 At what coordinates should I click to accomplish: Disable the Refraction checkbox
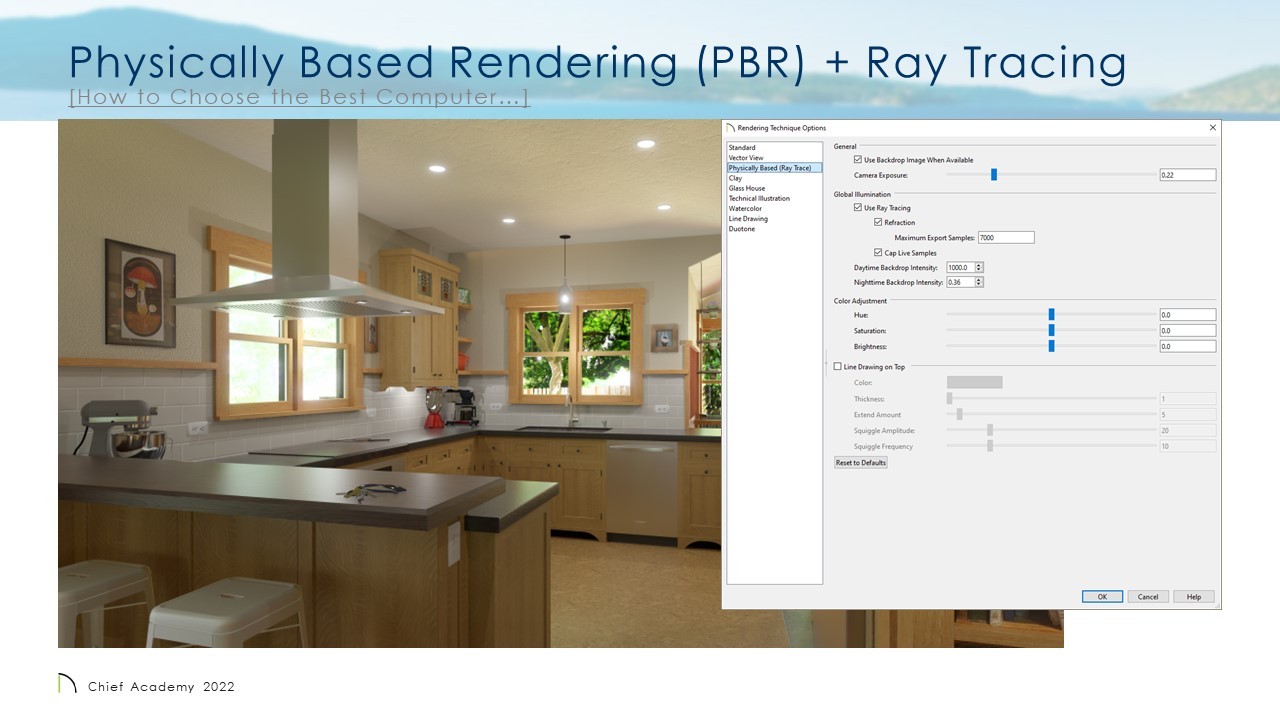coord(878,222)
